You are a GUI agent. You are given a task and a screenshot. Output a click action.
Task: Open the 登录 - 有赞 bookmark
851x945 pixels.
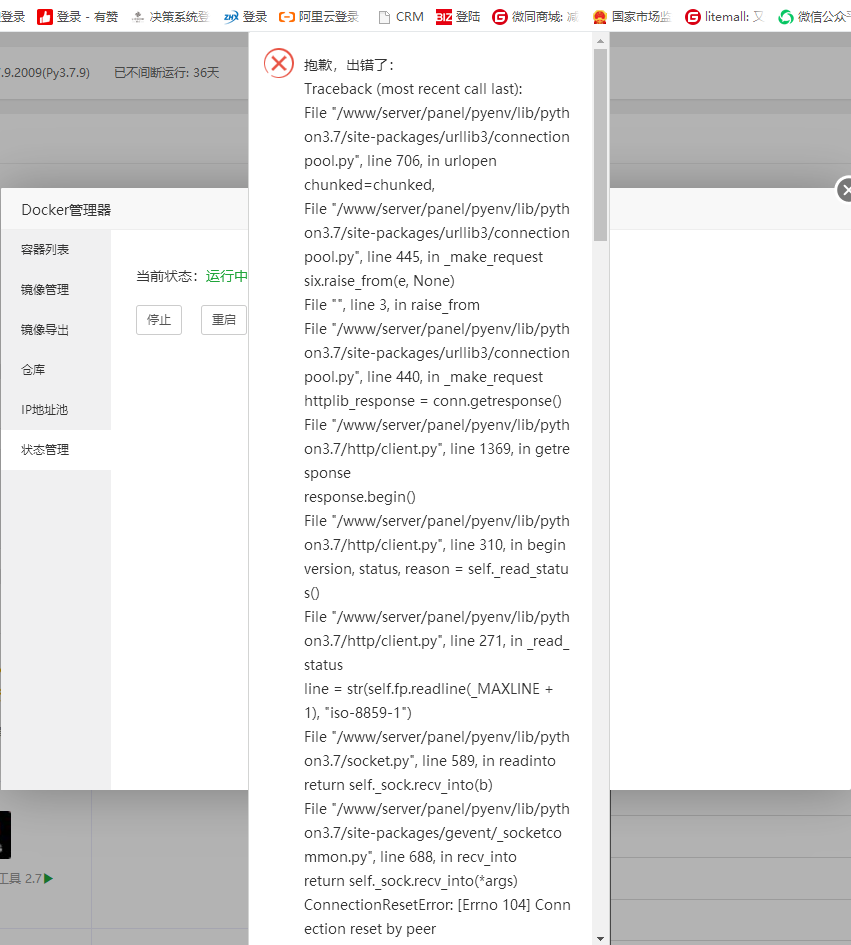[77, 17]
